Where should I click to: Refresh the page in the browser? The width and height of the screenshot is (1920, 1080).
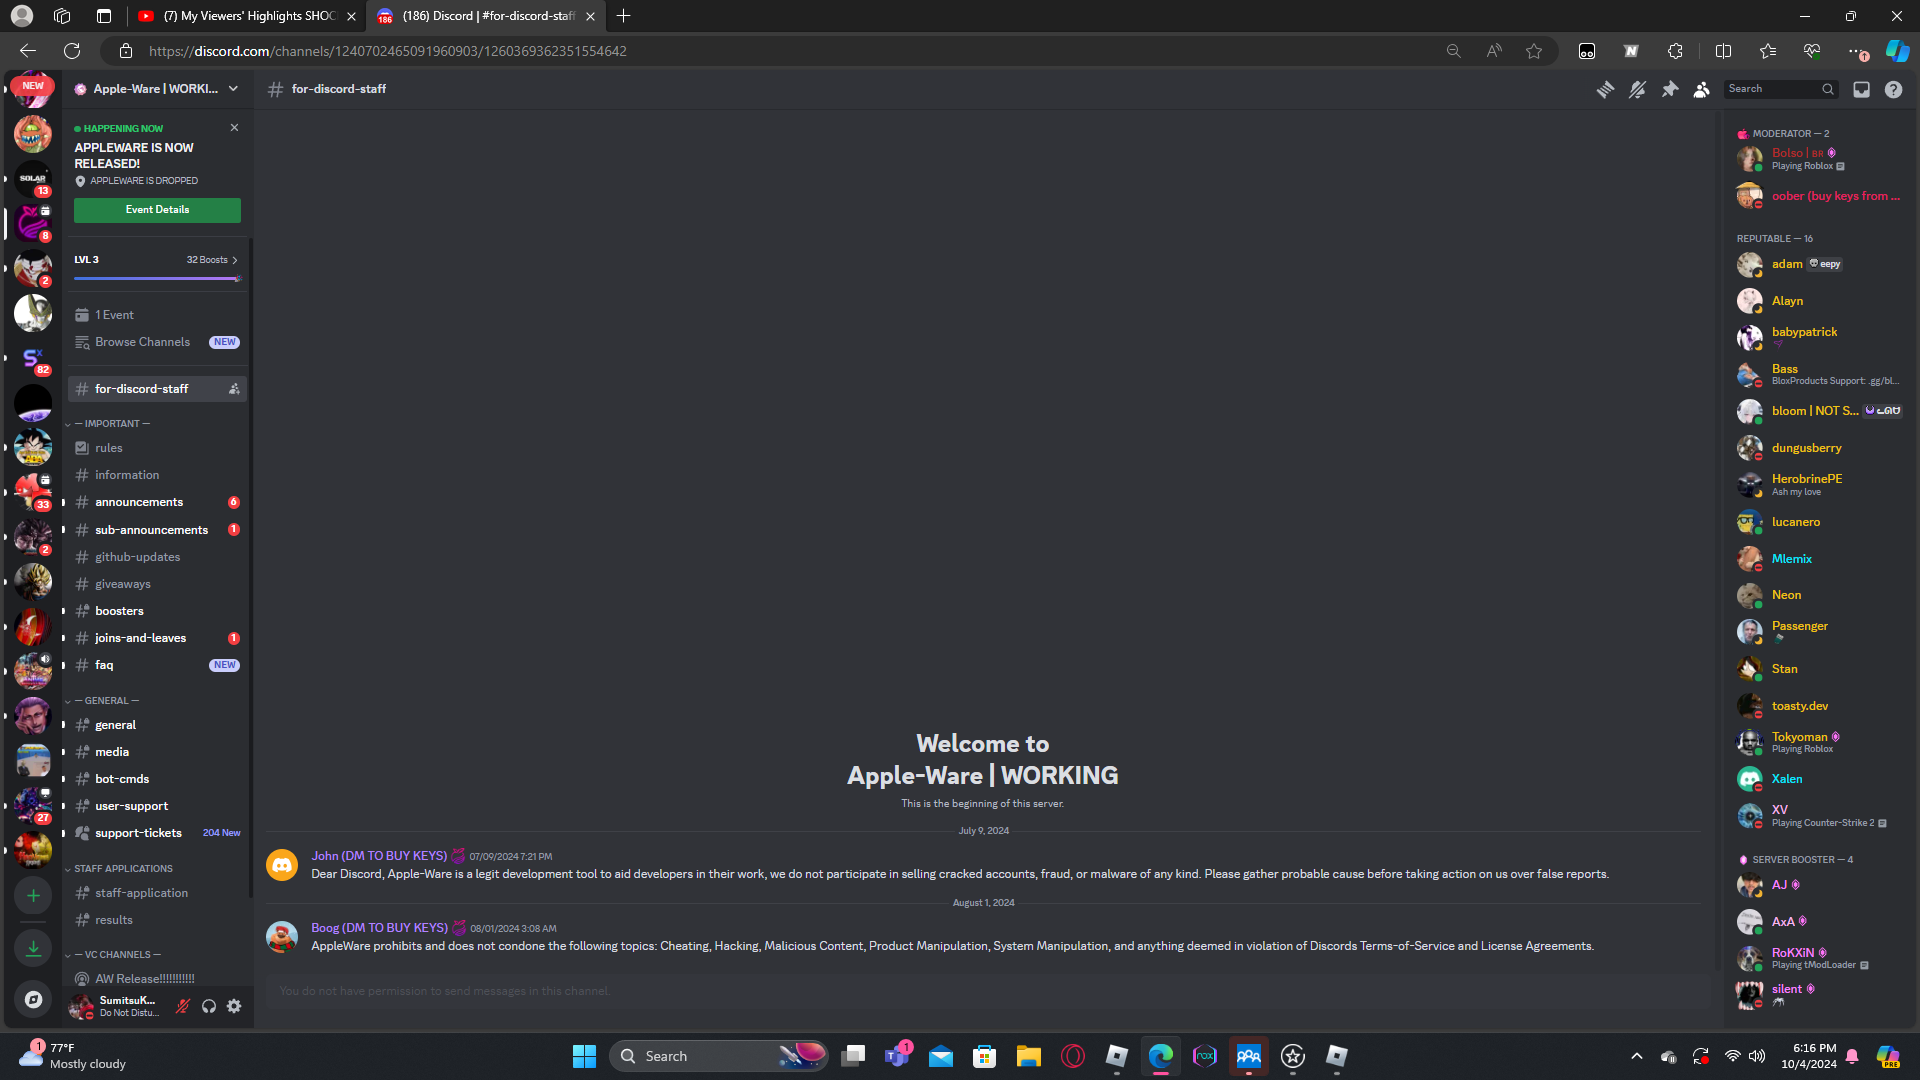(72, 51)
